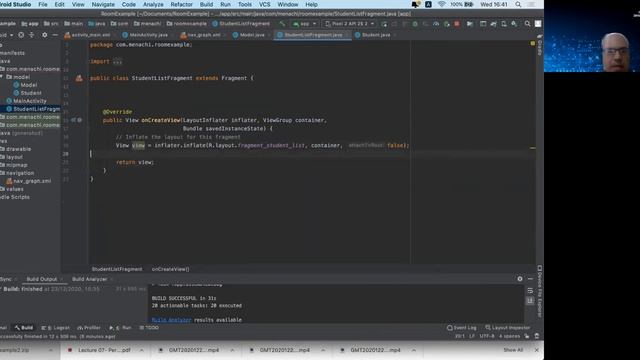Click the yellow warning indicator atop editor

(533, 43)
